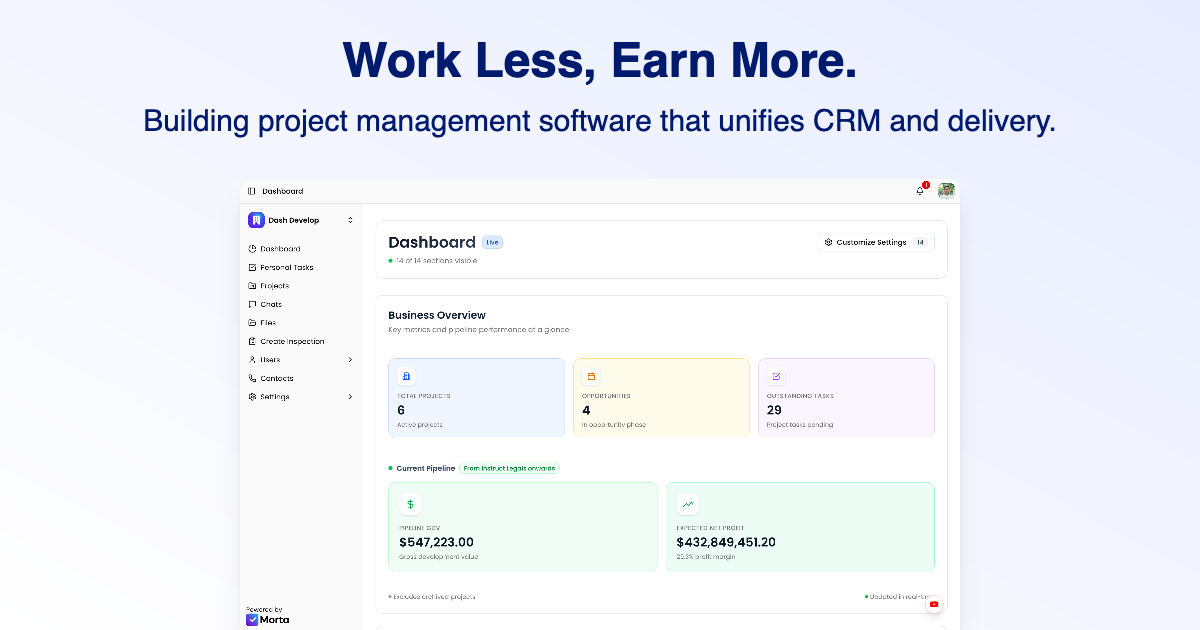
Task: Click the Dash Develop building logo
Action: 256,220
